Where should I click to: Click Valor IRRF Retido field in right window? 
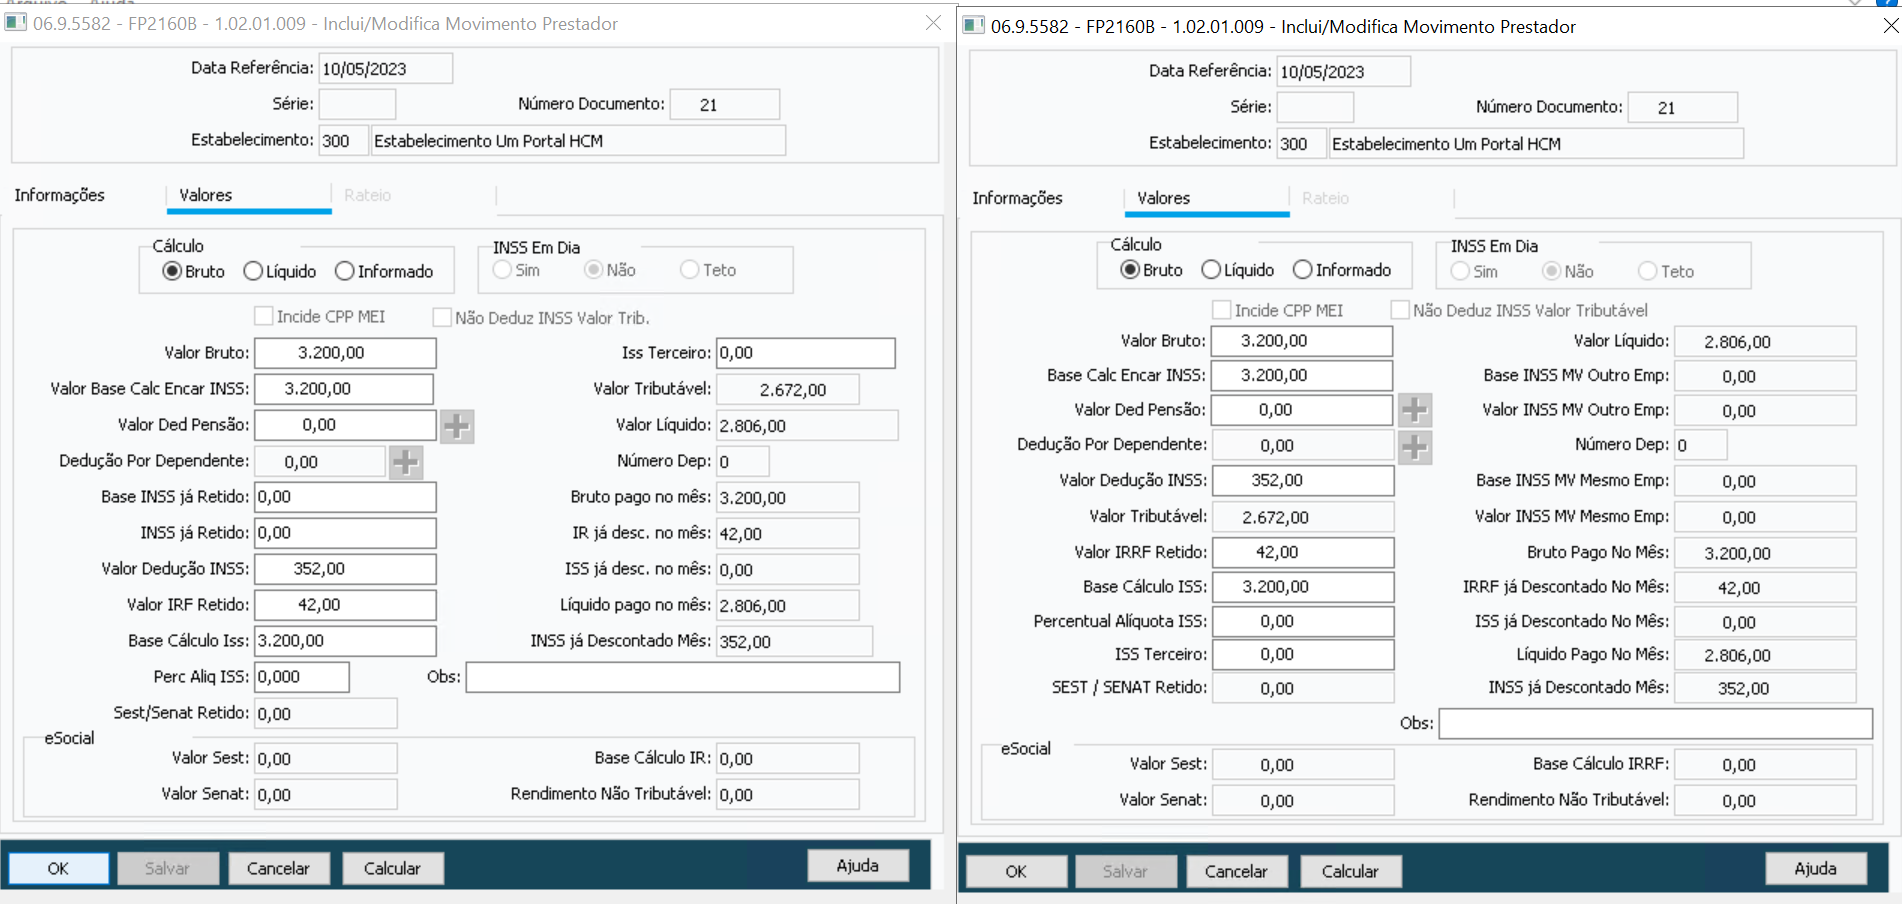tap(1303, 552)
